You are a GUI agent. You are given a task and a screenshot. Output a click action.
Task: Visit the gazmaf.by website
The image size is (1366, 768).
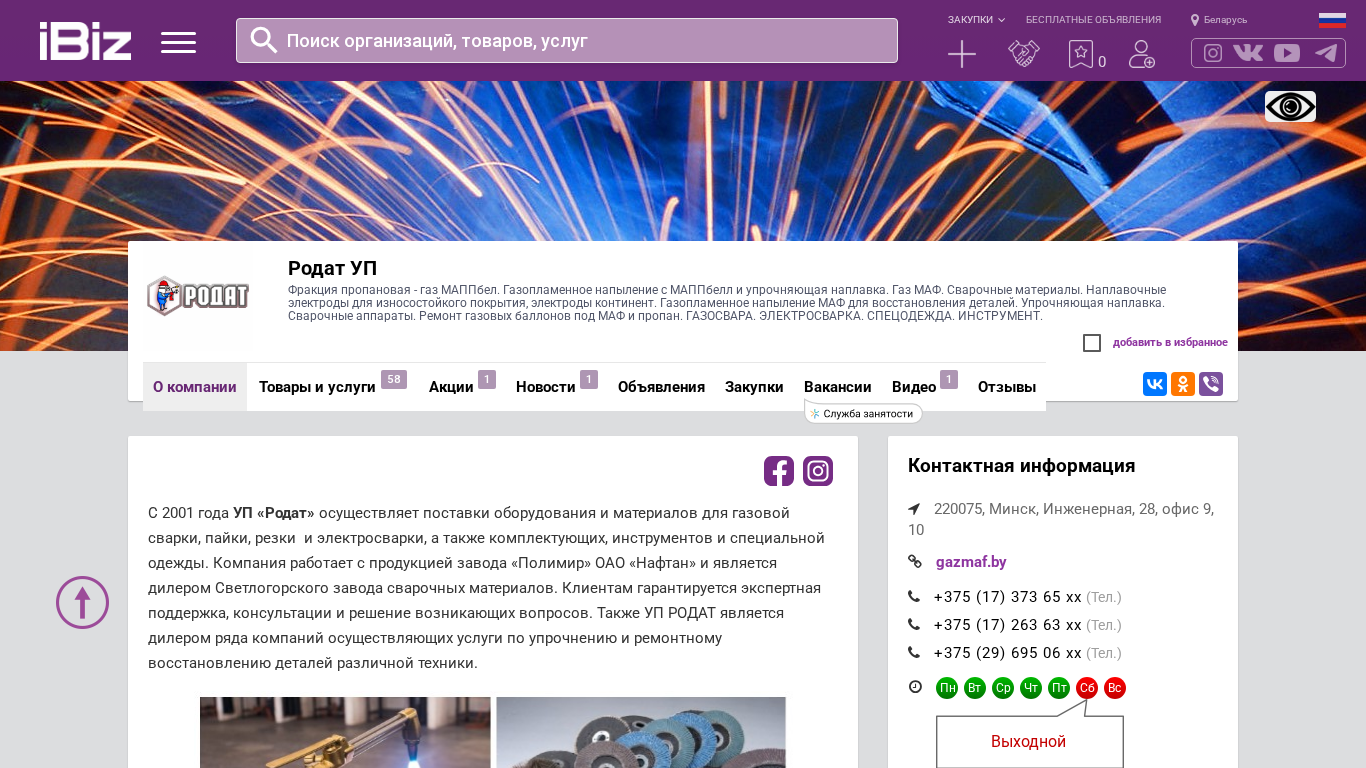pos(971,562)
